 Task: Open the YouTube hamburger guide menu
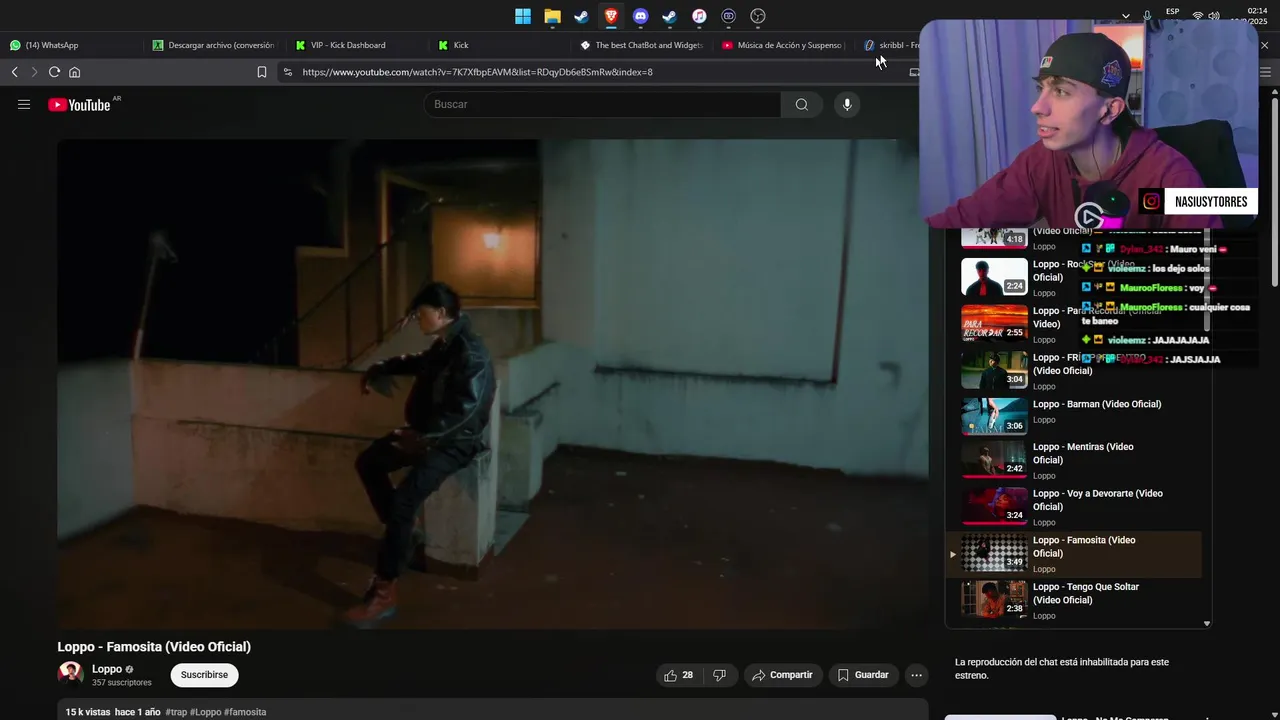(x=24, y=104)
